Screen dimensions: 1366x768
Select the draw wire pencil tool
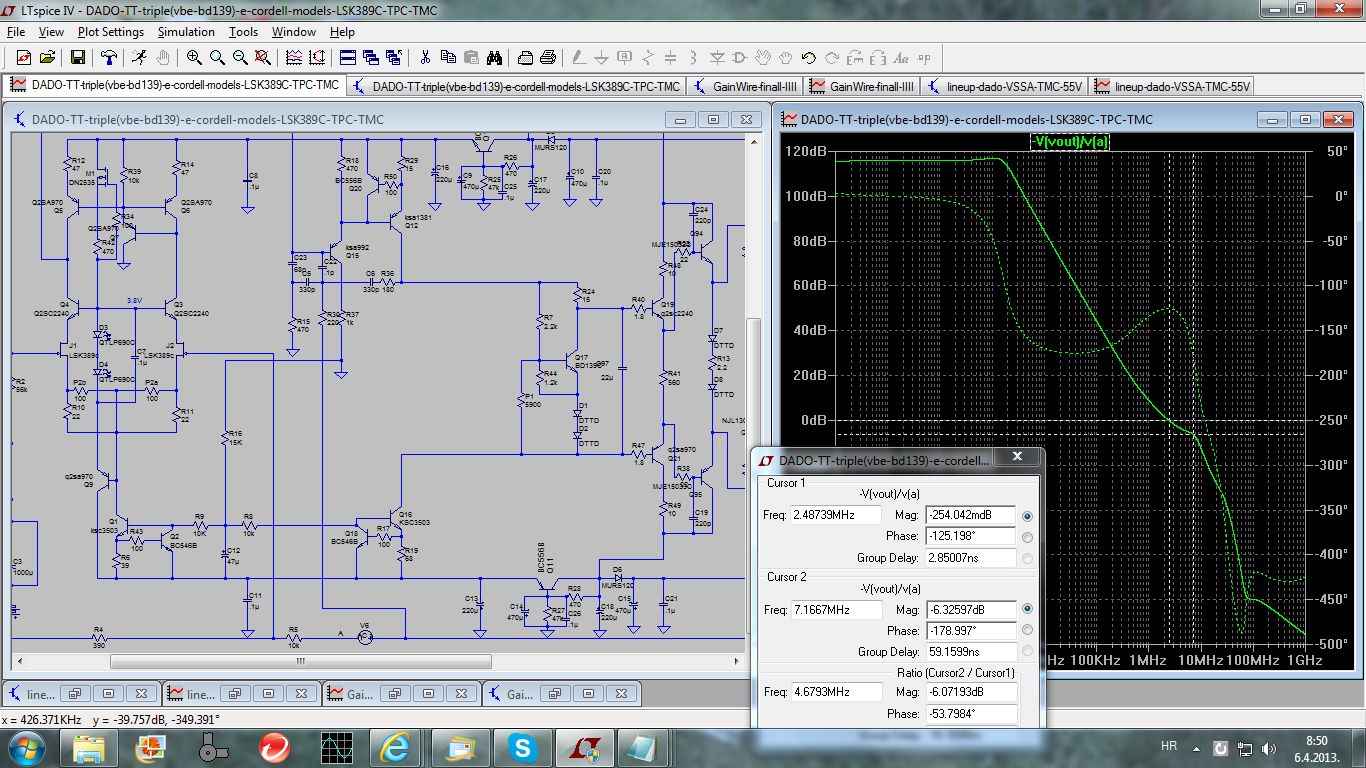[x=578, y=57]
